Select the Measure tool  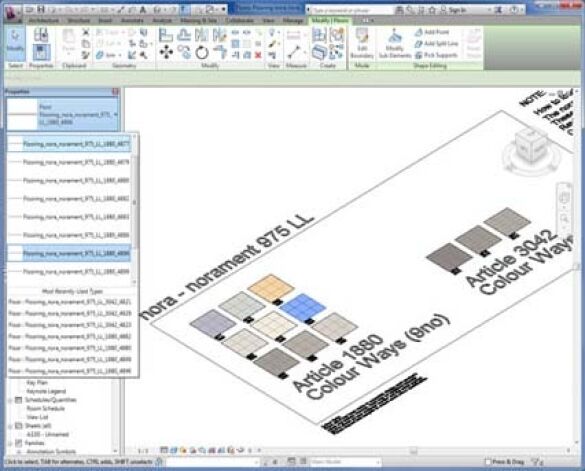coord(294,52)
